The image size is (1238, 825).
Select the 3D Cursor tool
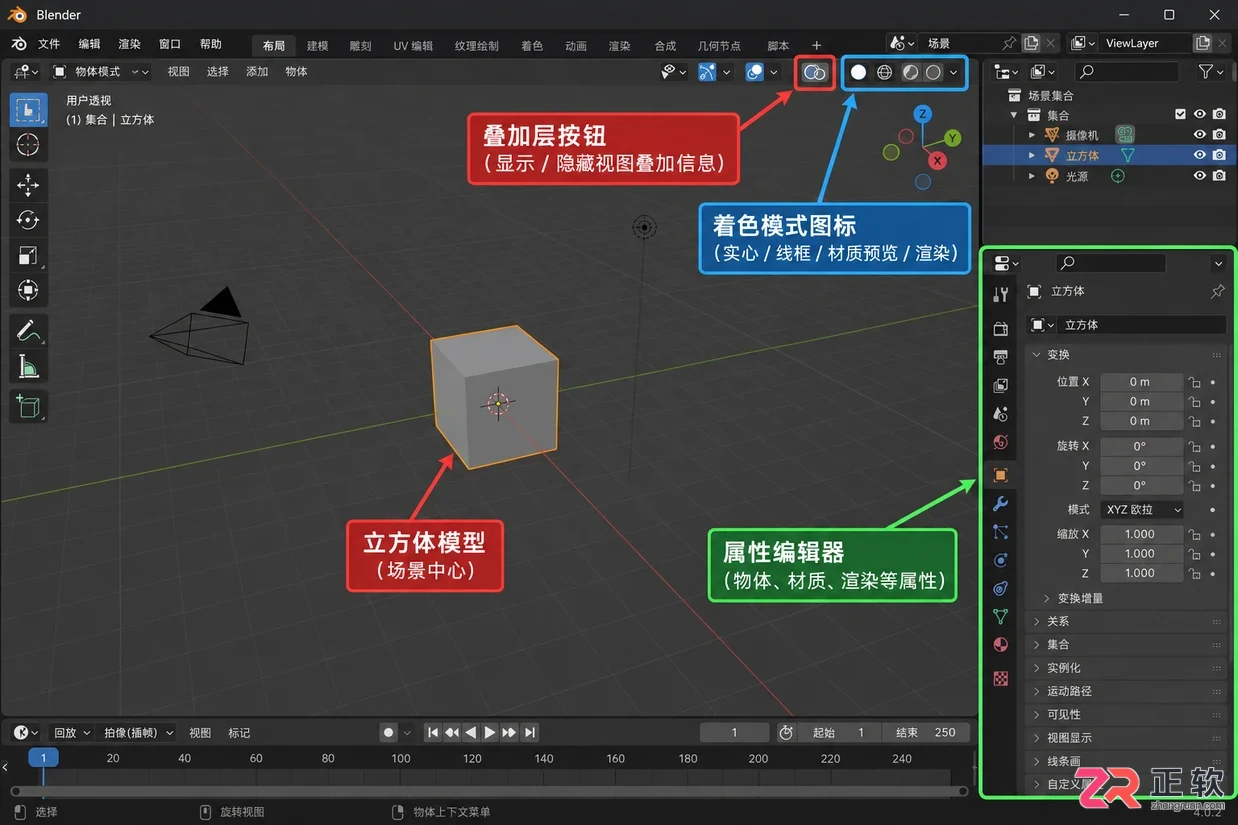point(28,145)
